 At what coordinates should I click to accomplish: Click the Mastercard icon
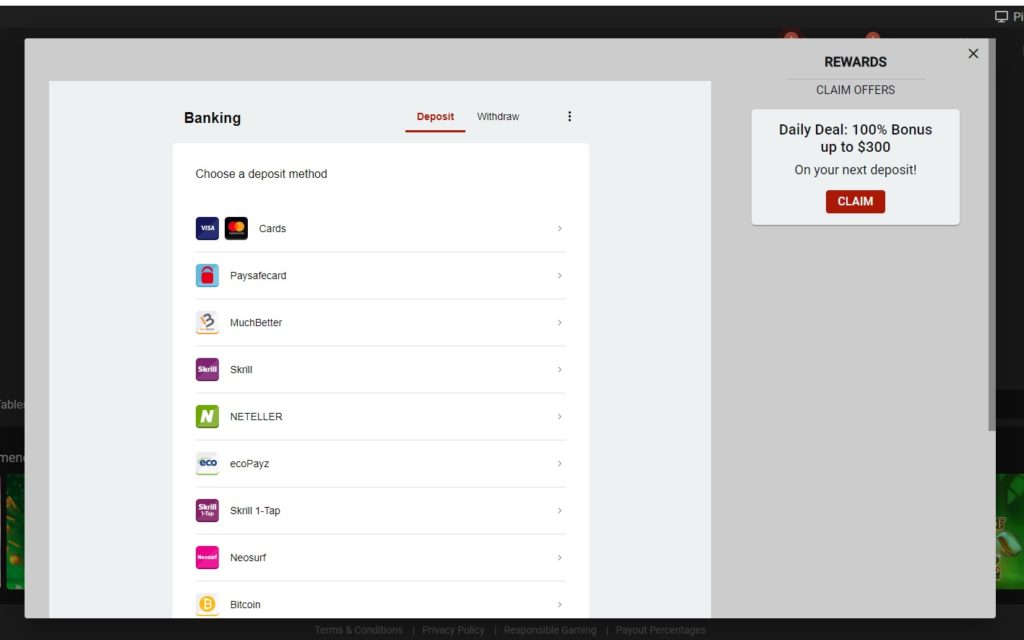(x=236, y=229)
